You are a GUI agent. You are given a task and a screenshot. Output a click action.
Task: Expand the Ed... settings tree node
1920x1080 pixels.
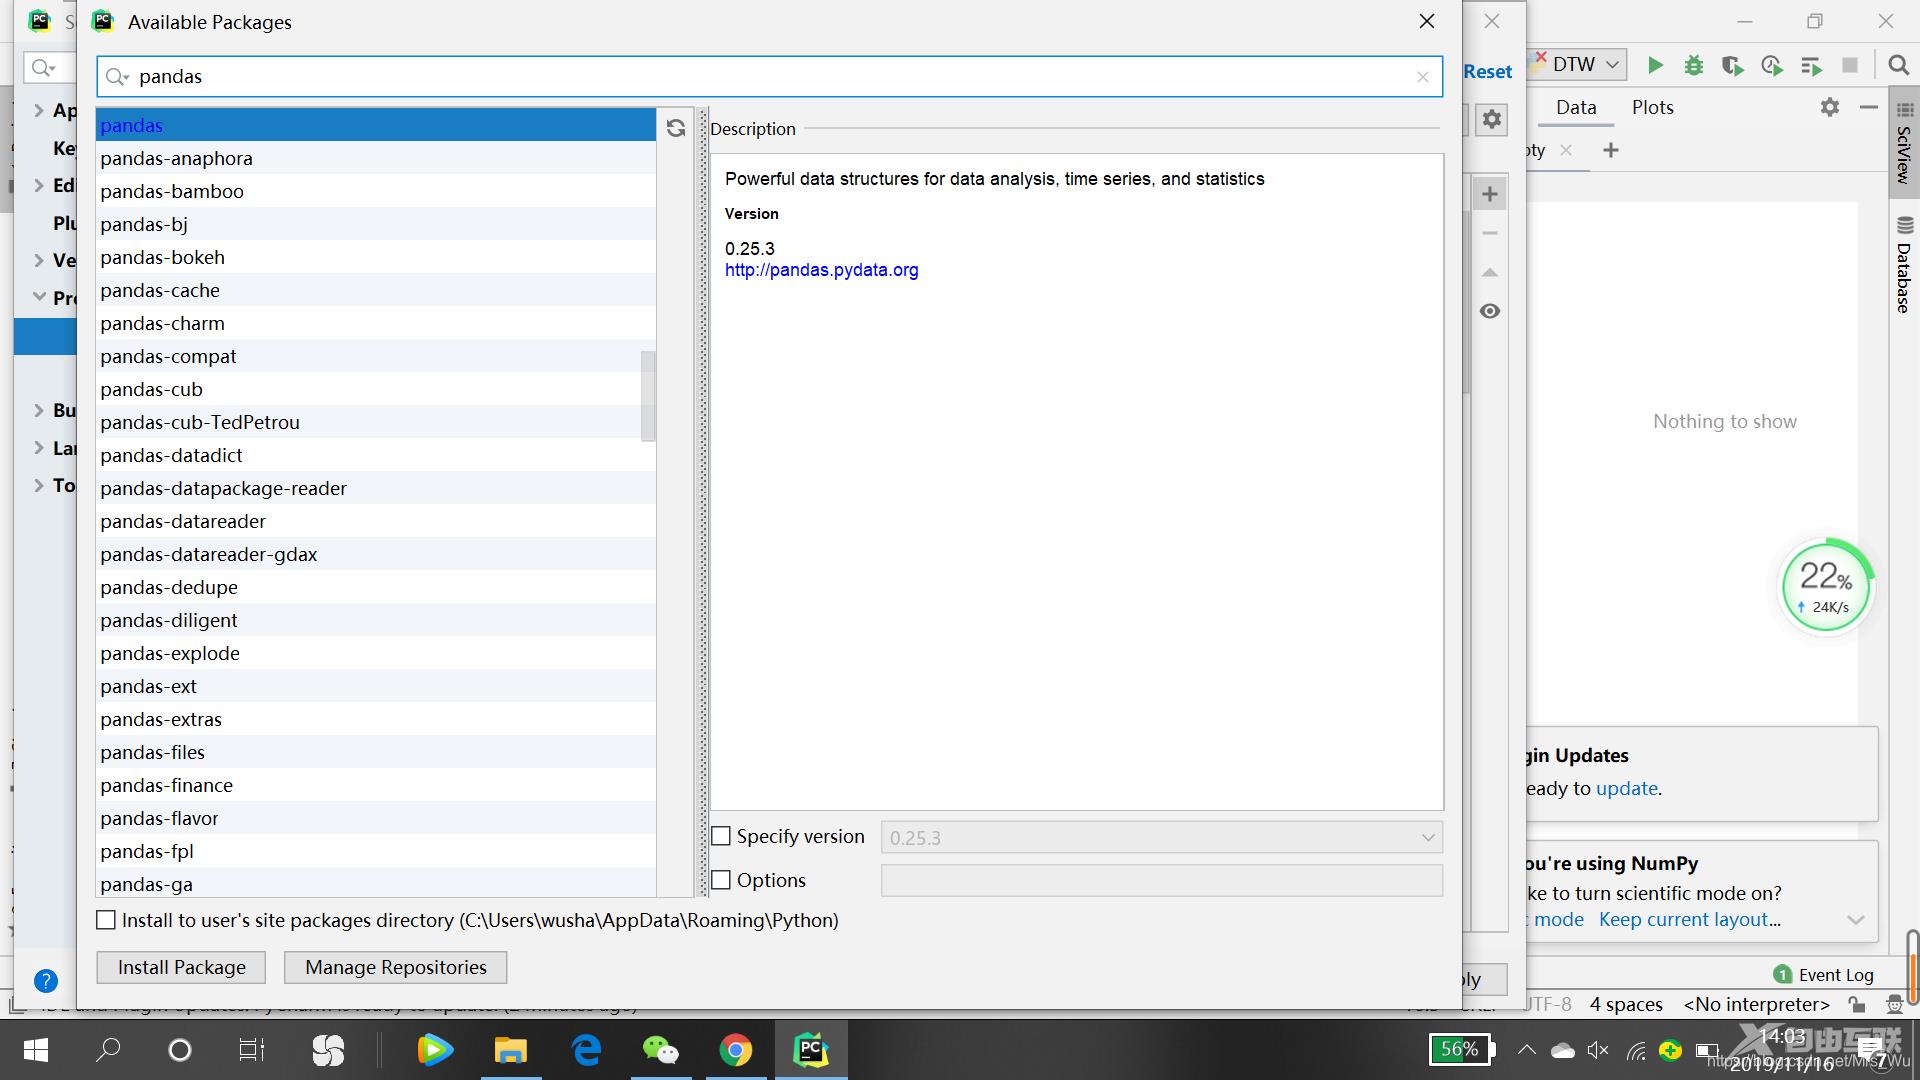tap(39, 185)
